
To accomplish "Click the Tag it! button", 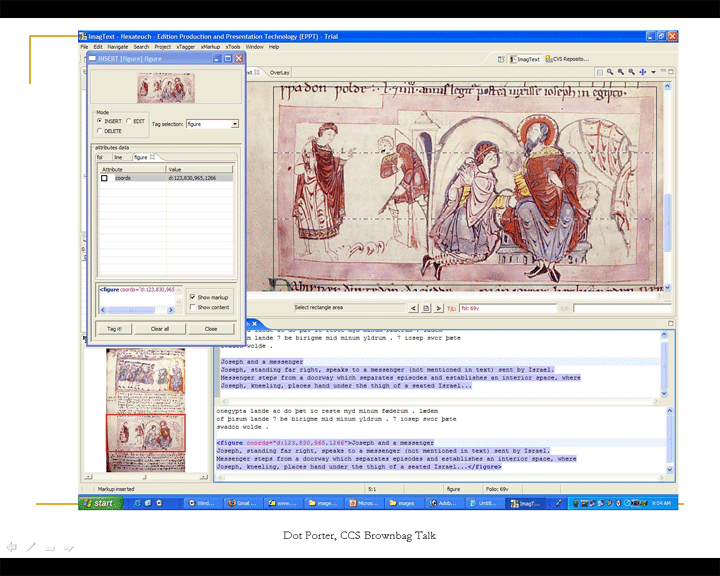I will pos(114,329).
